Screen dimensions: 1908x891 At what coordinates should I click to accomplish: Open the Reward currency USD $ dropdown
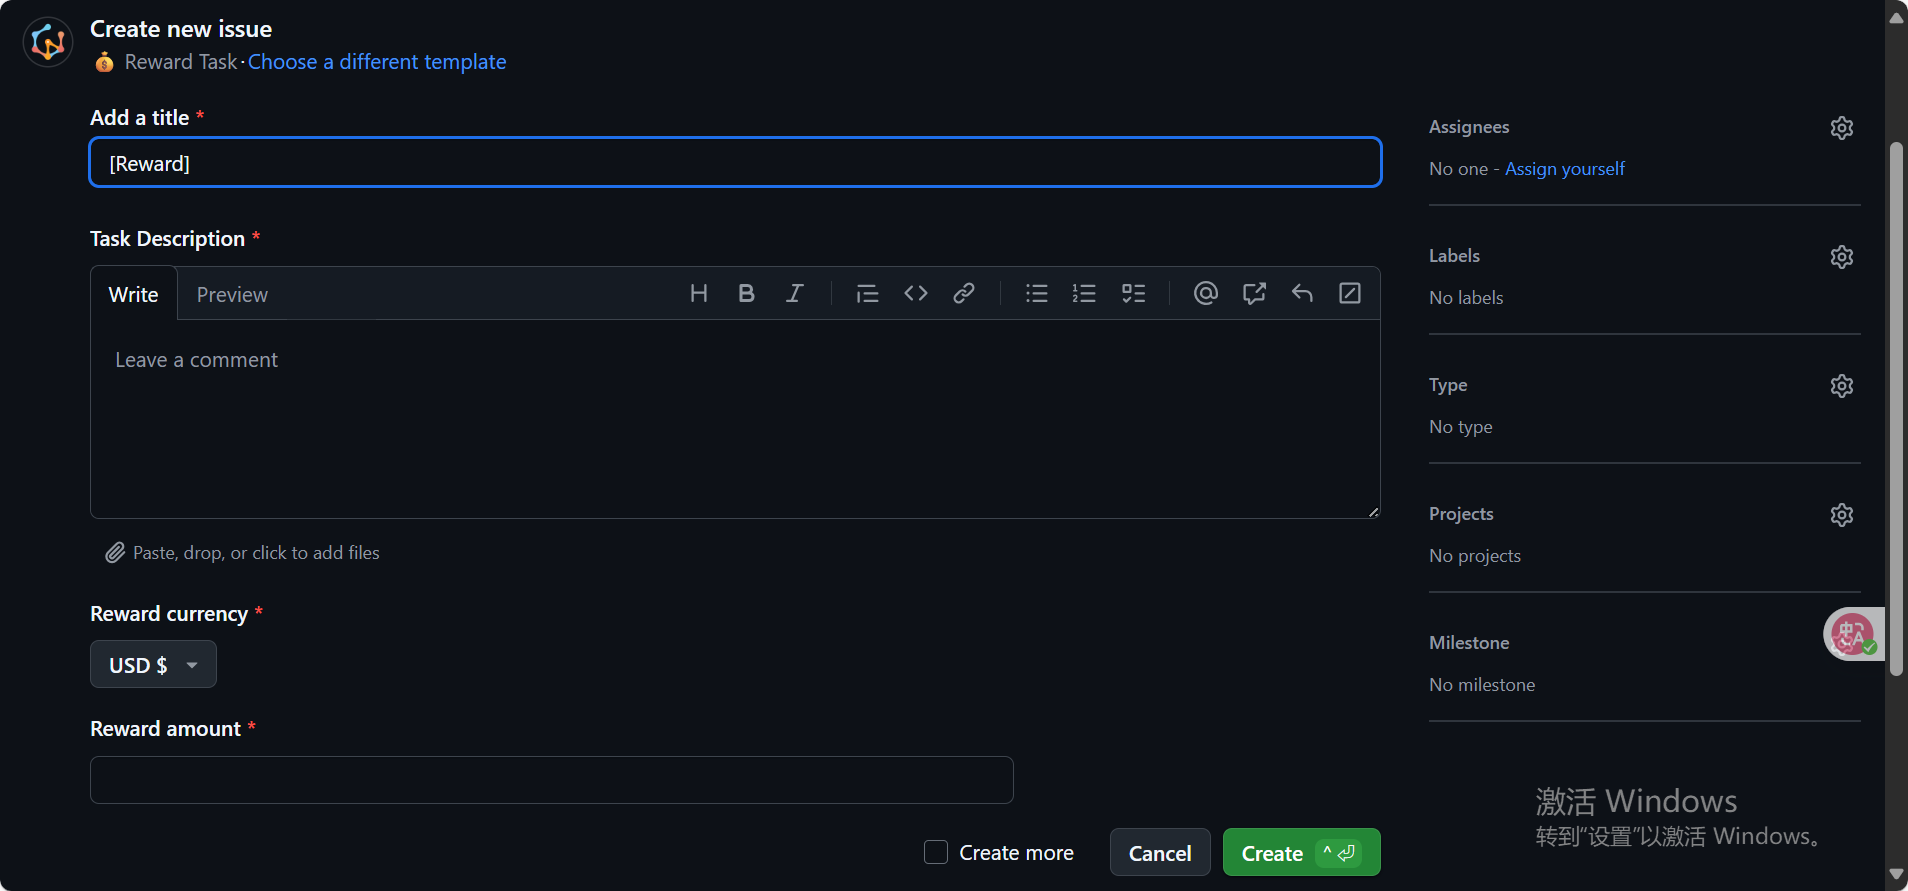click(153, 665)
